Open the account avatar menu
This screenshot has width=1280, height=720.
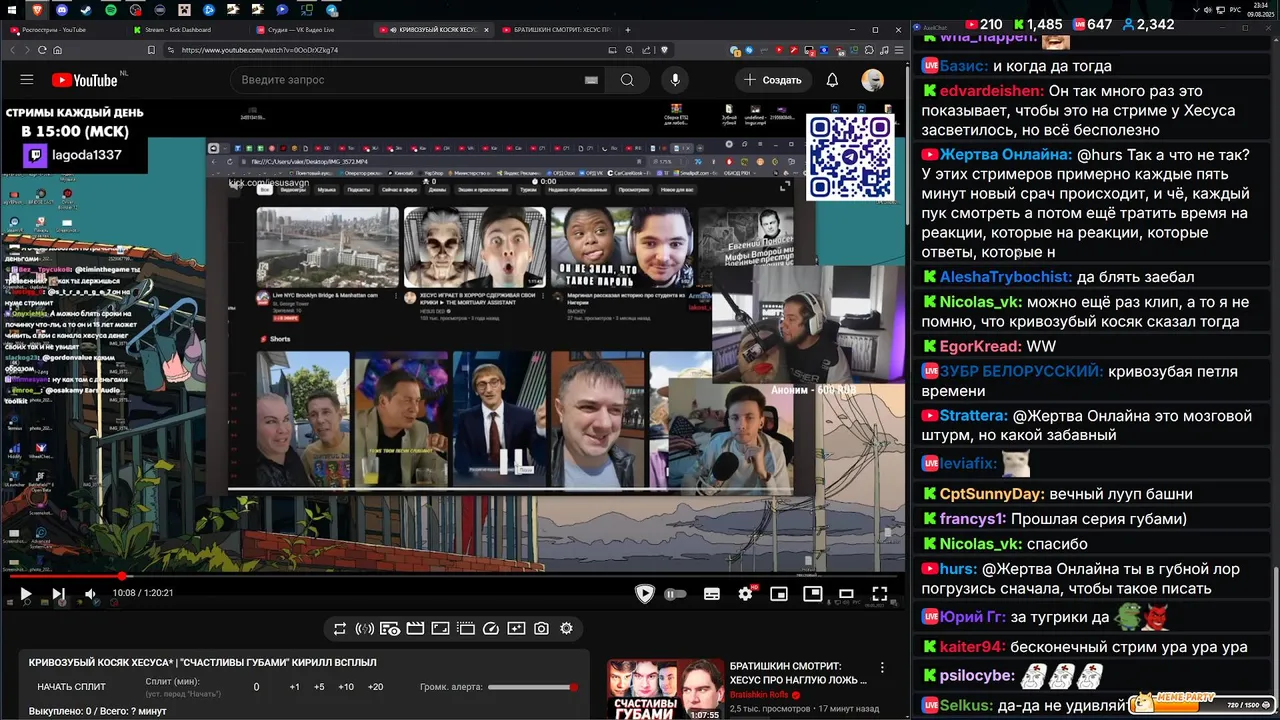click(x=873, y=80)
